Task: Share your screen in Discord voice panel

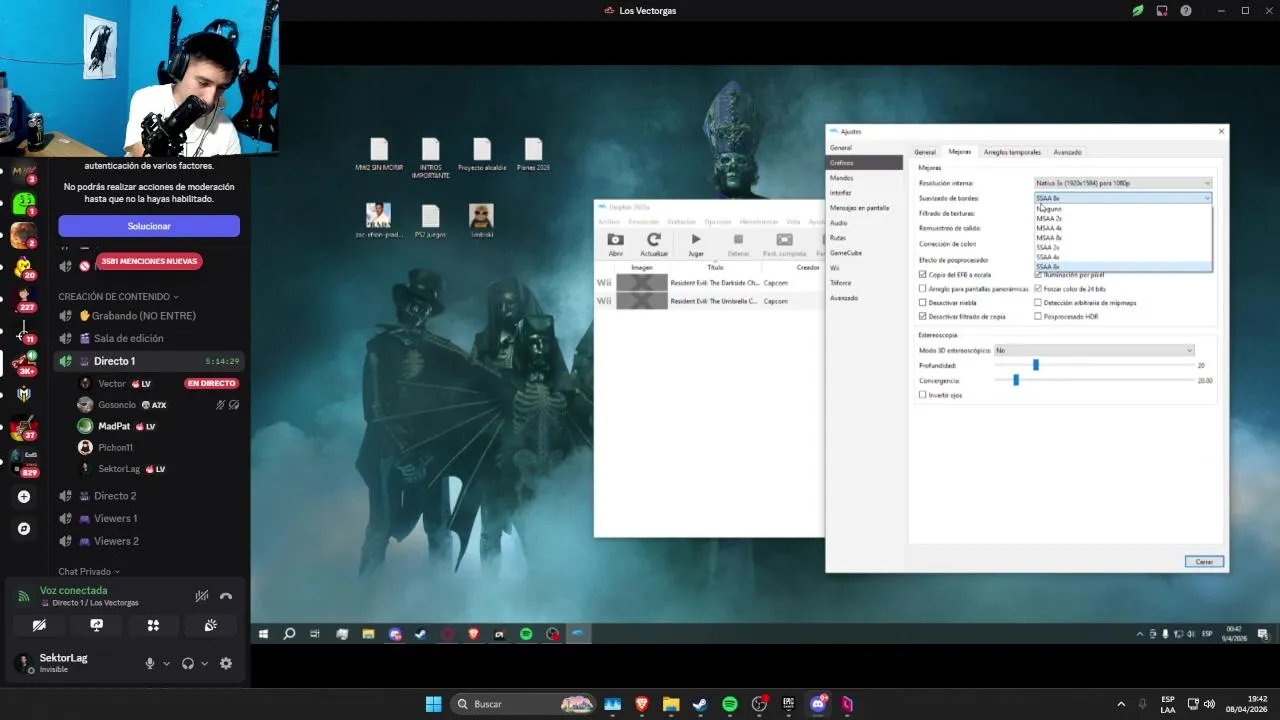Action: (96, 625)
